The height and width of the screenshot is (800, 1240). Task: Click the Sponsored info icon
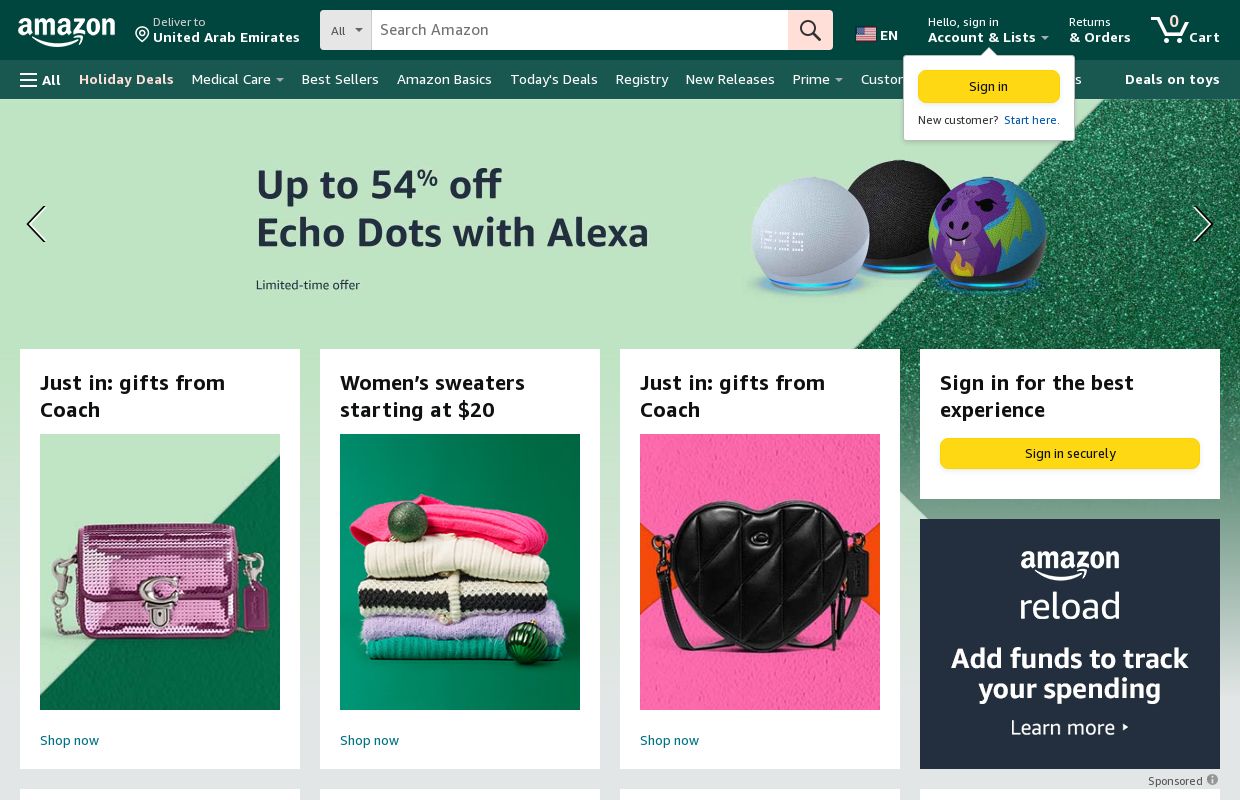tap(1212, 779)
